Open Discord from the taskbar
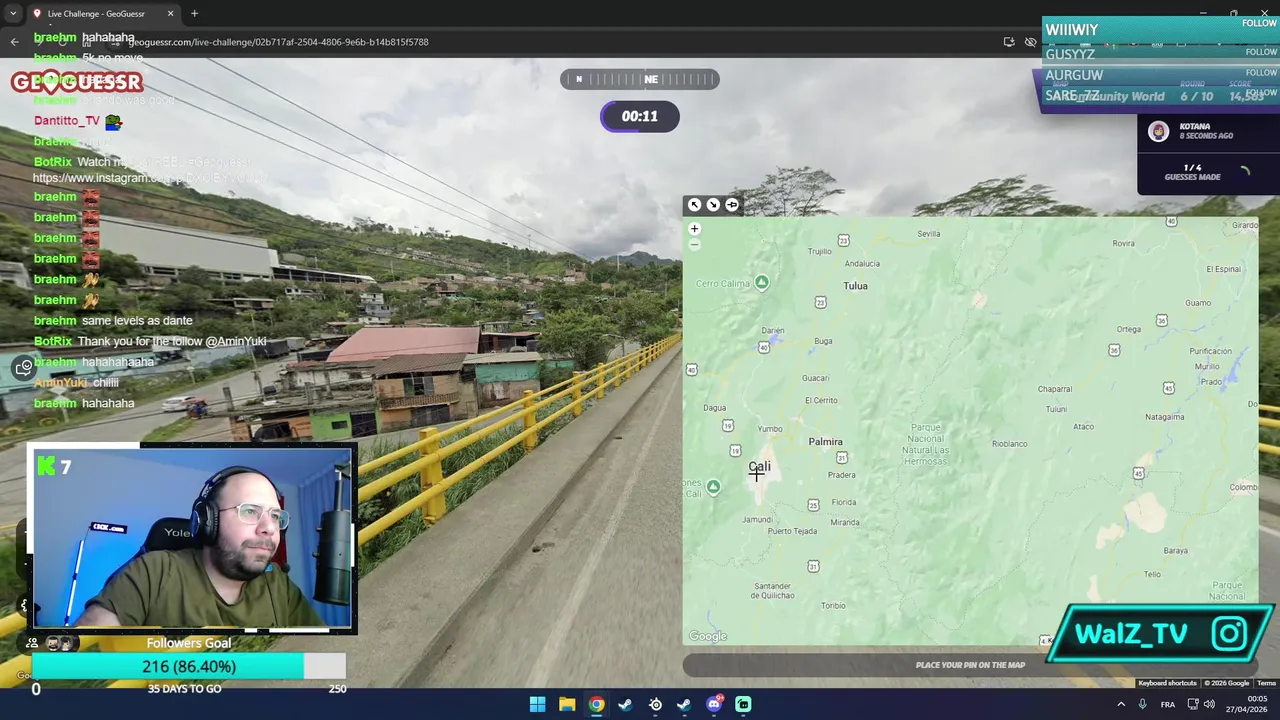The height and width of the screenshot is (720, 1280). tap(714, 704)
